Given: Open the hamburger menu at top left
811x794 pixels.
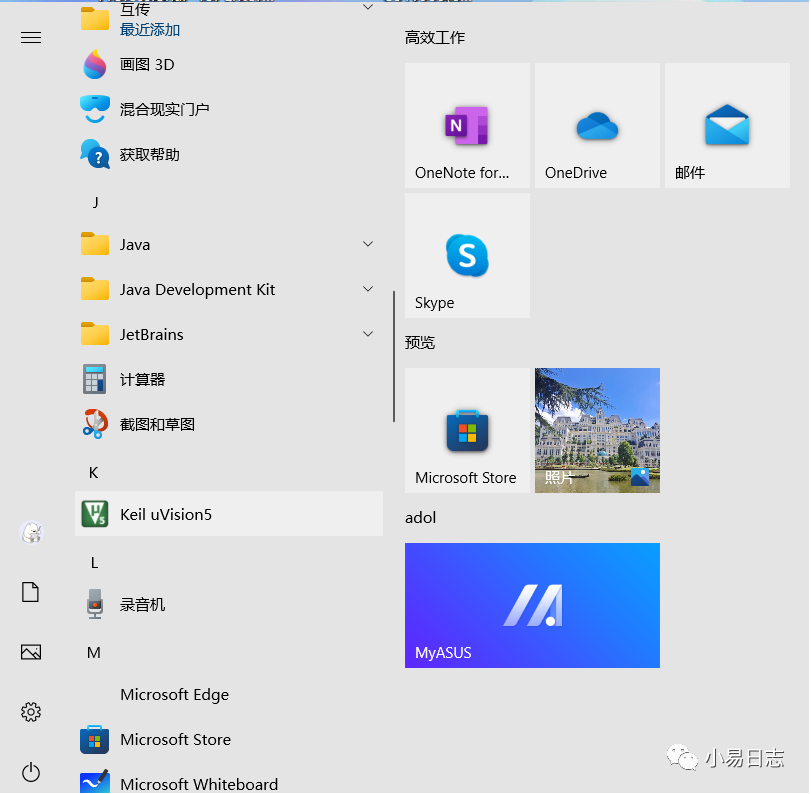Looking at the screenshot, I should [x=31, y=38].
